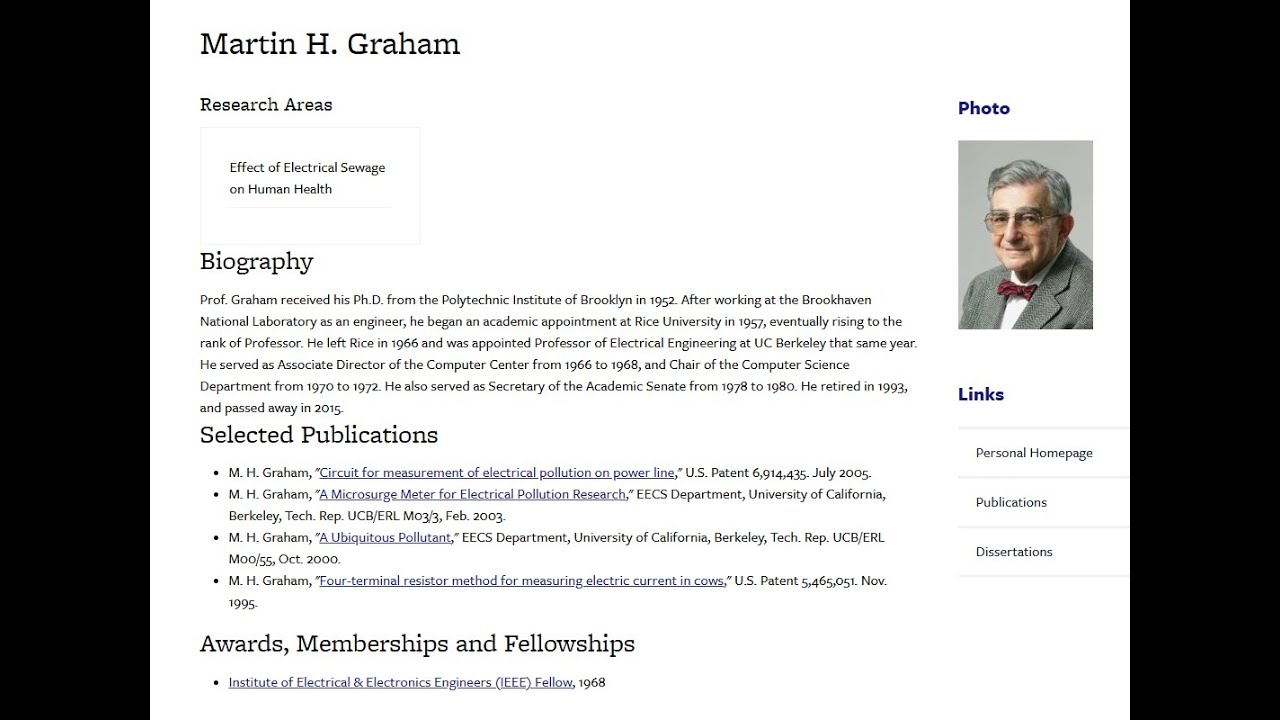1280x720 pixels.
Task: Open the 'Four-terminal resistor method' patent link
Action: click(521, 581)
